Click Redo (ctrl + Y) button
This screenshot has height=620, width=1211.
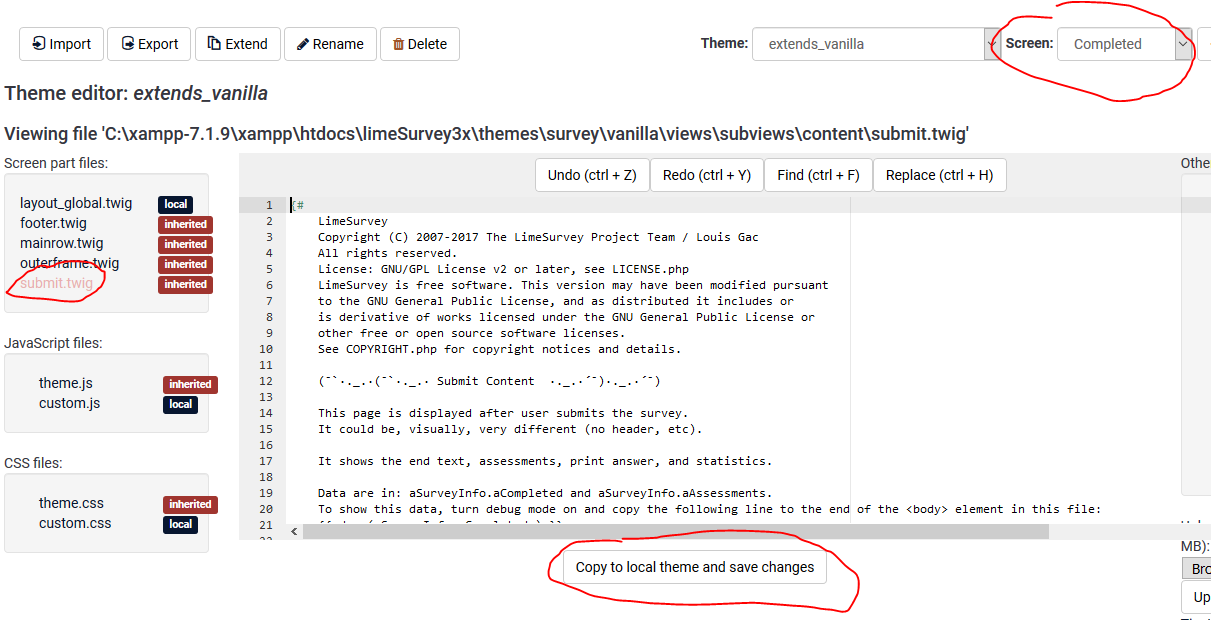tap(707, 175)
